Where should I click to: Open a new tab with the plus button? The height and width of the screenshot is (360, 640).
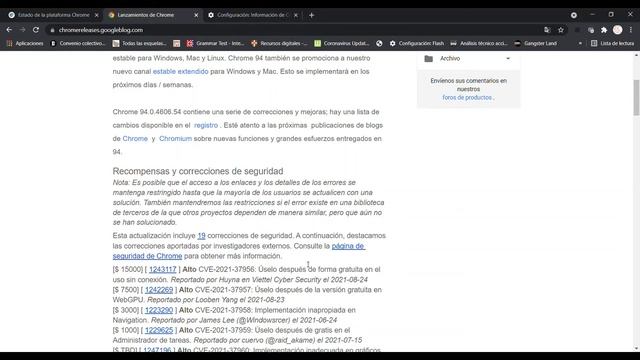coord(311,15)
